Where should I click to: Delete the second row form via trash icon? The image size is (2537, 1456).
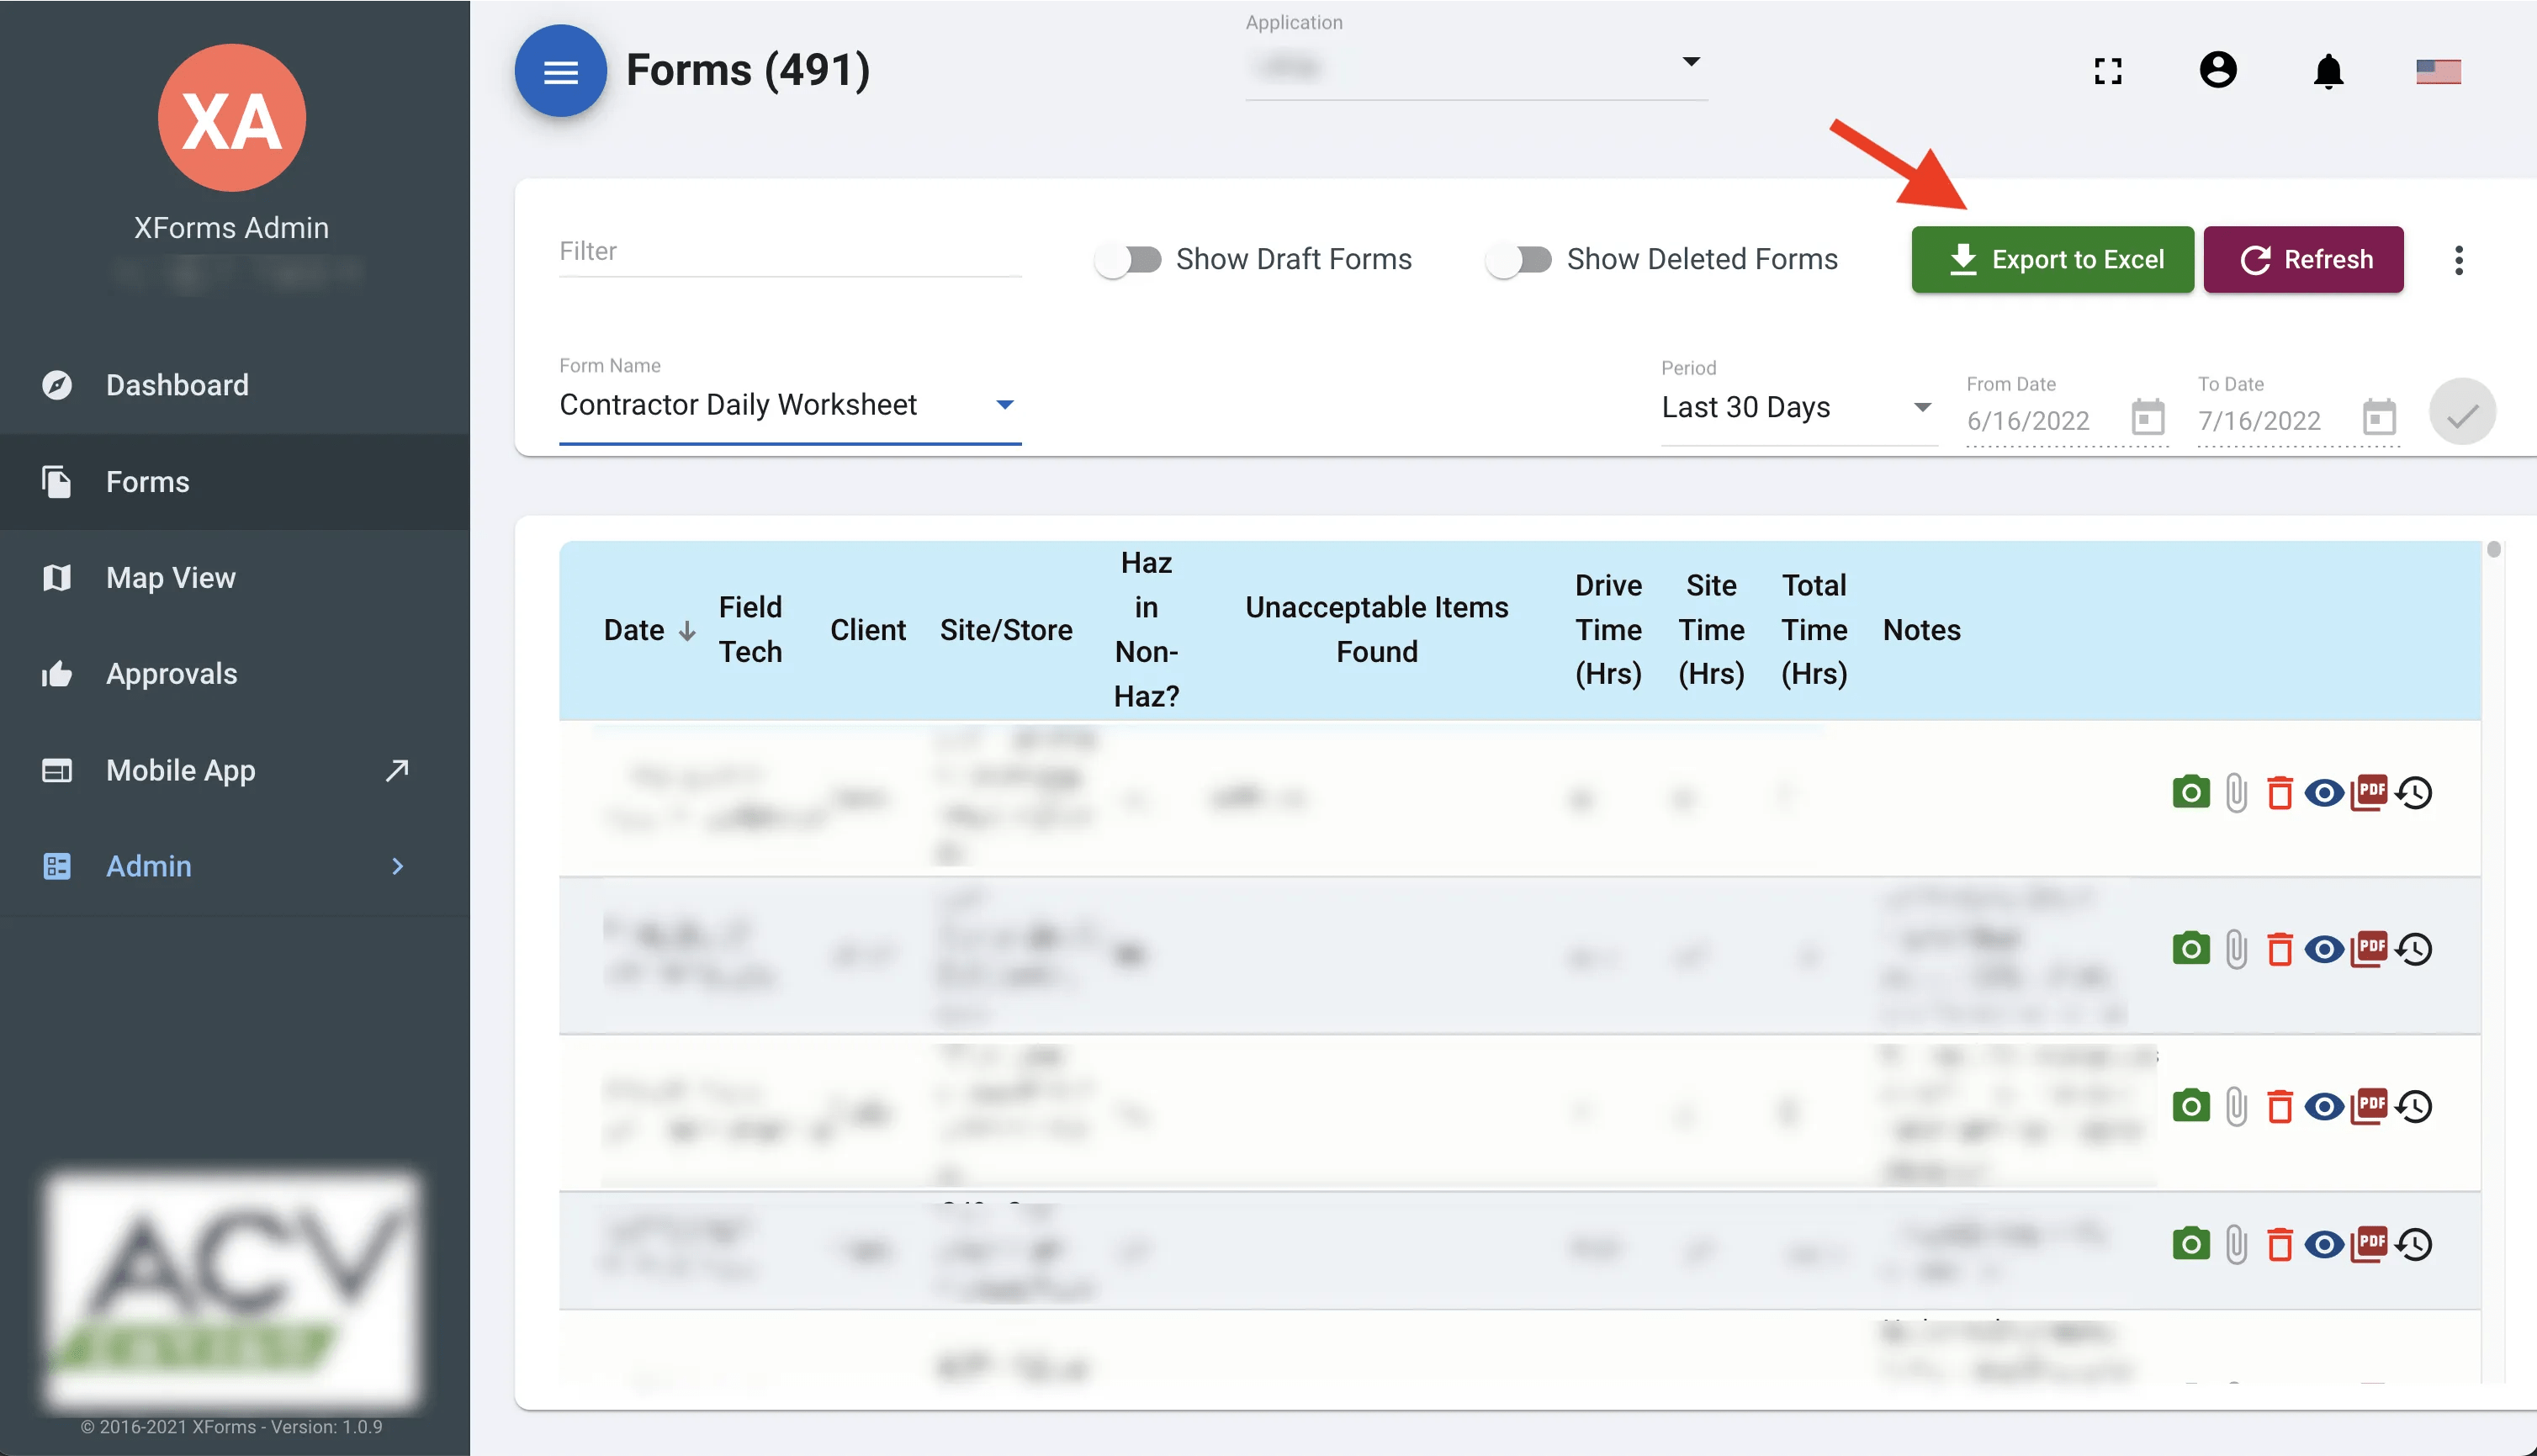(2279, 949)
